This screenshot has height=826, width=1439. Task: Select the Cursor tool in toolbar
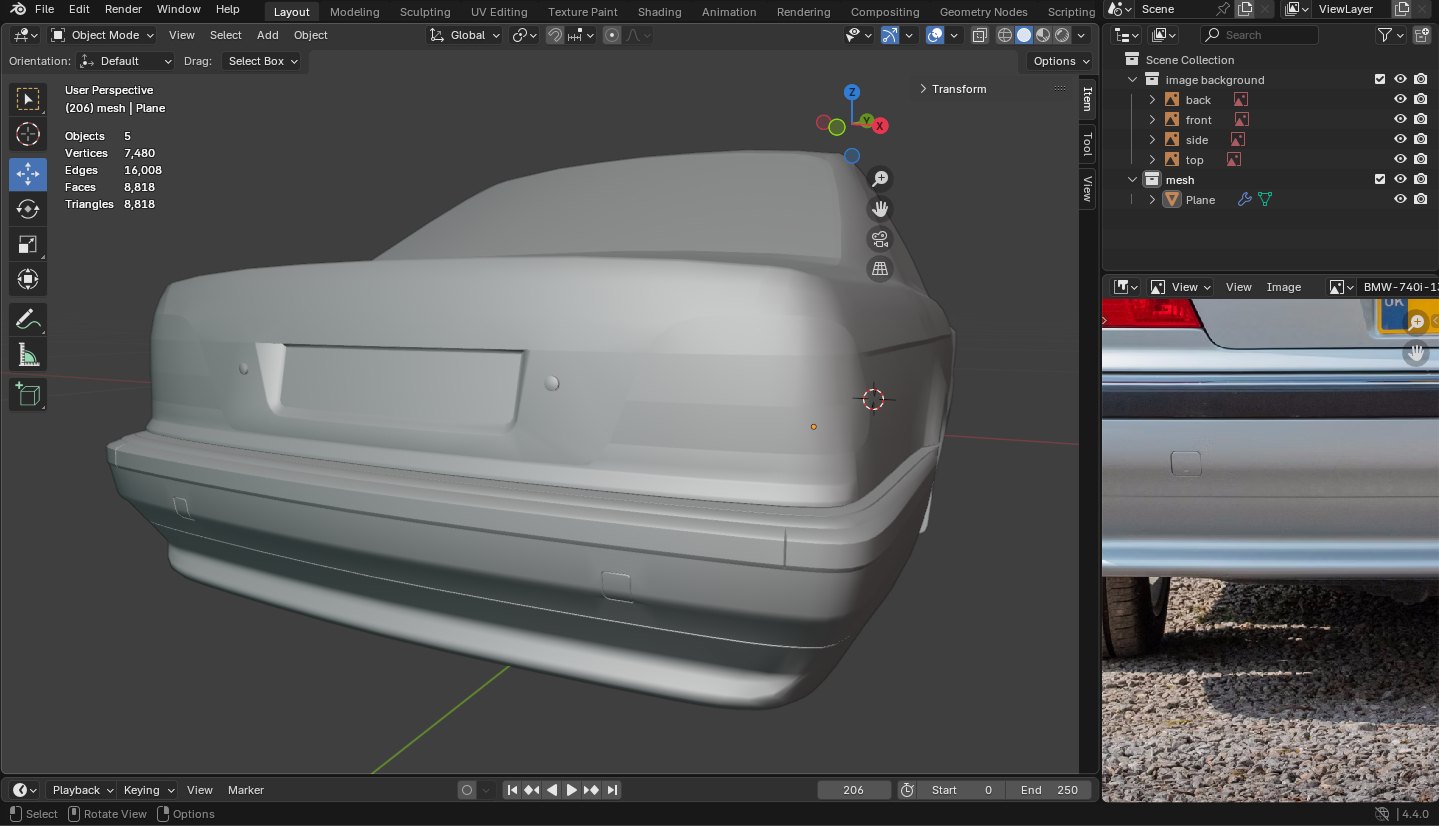pos(28,134)
